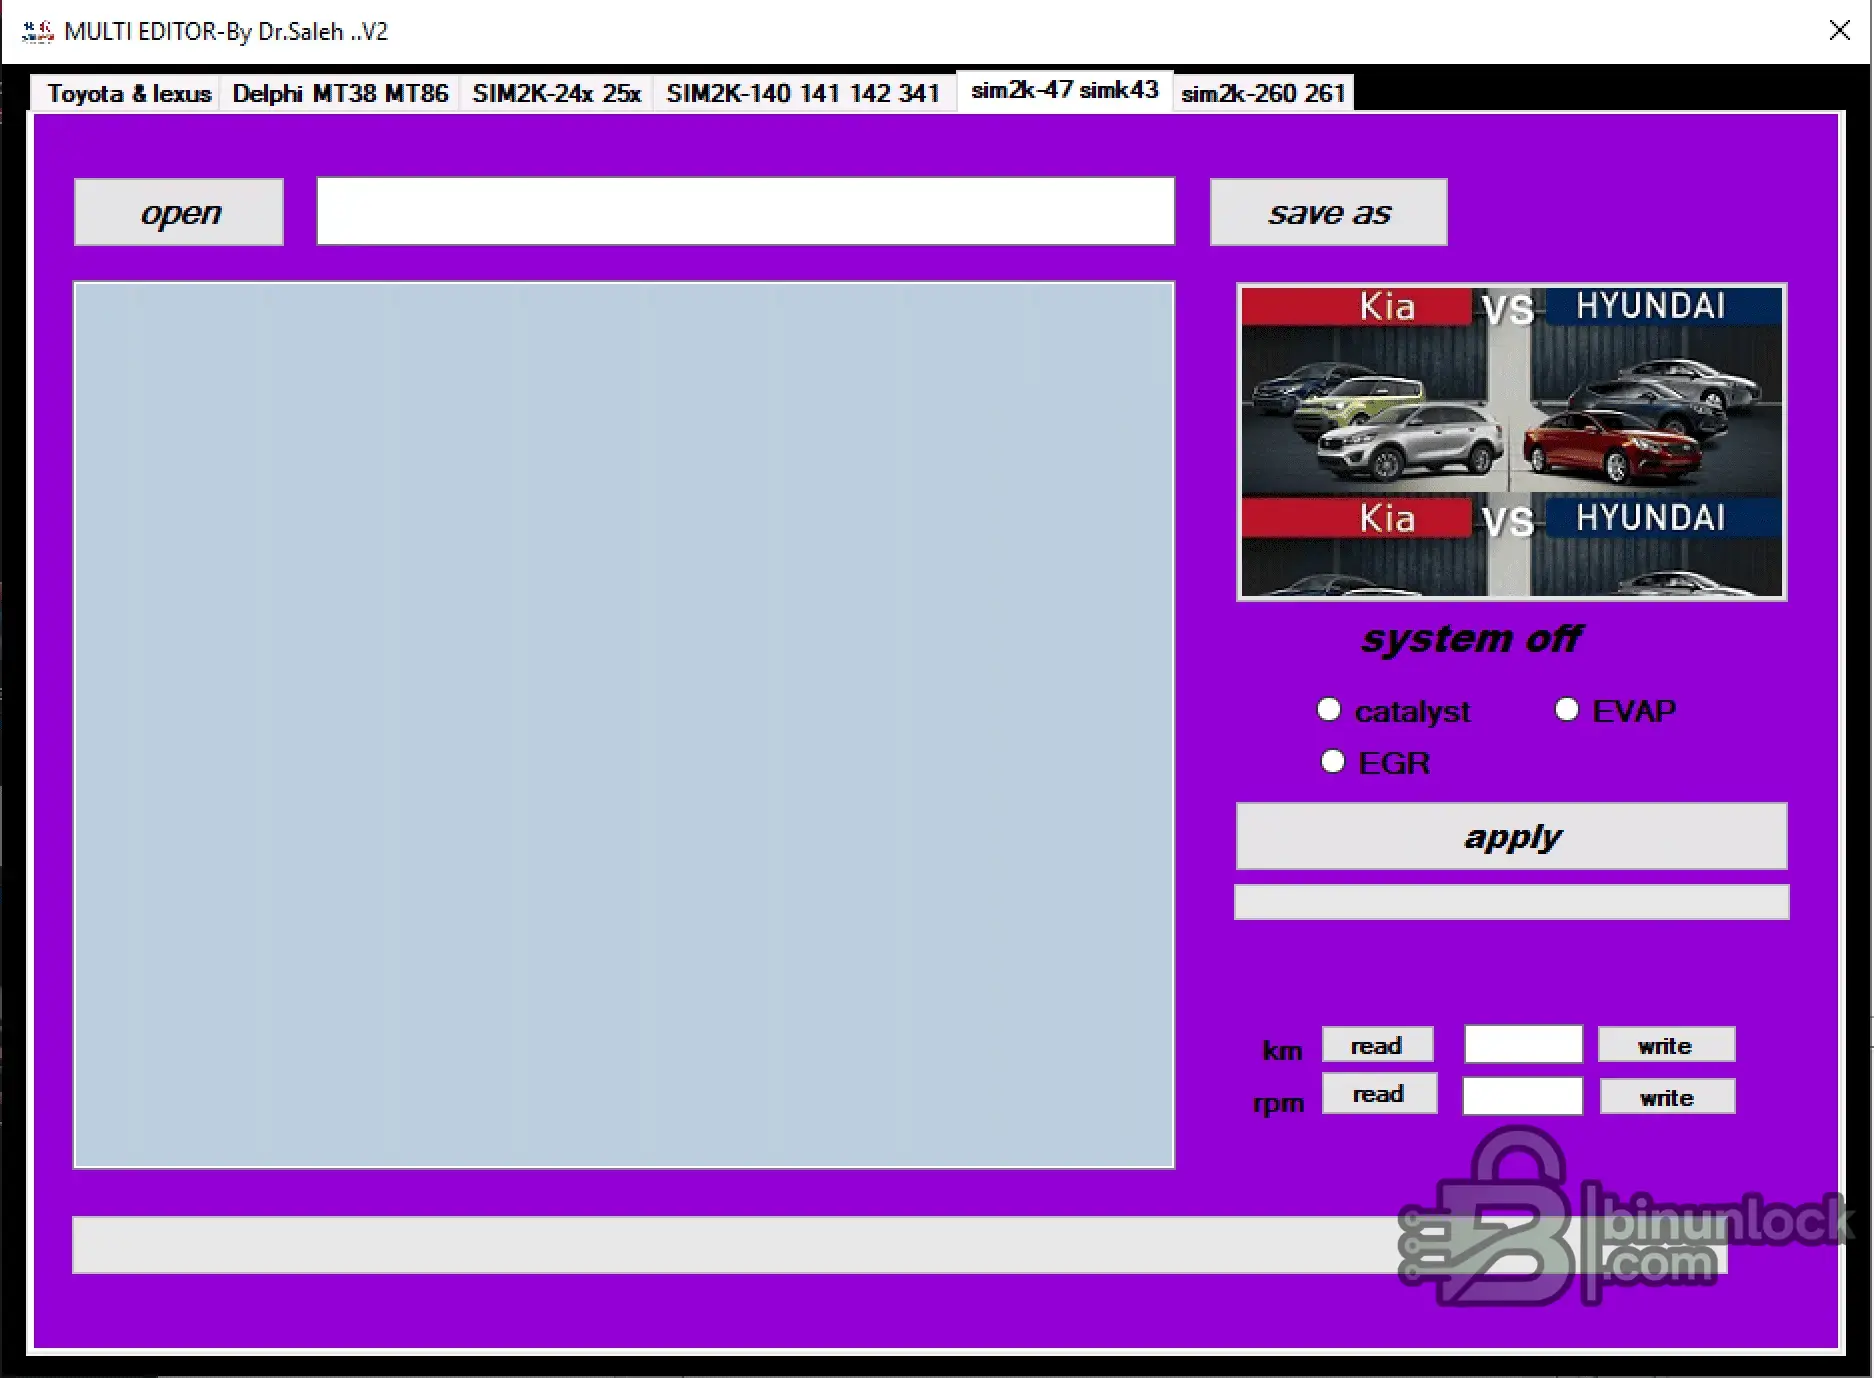Focus the file path field beside open
The image size is (1874, 1378).
[746, 211]
